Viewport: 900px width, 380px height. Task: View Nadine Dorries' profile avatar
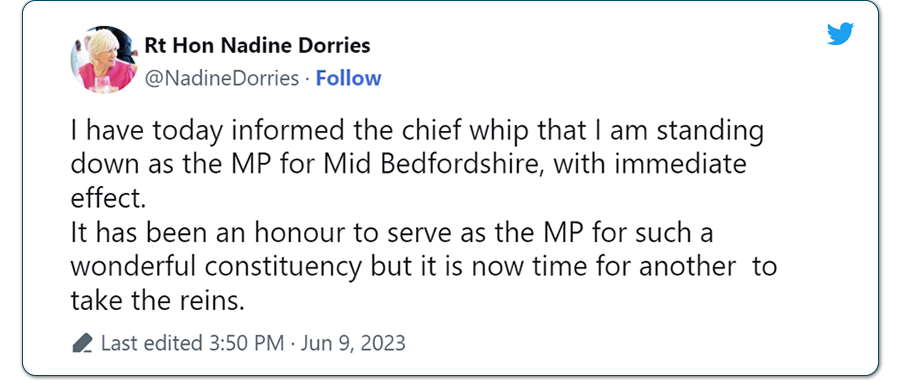104,60
